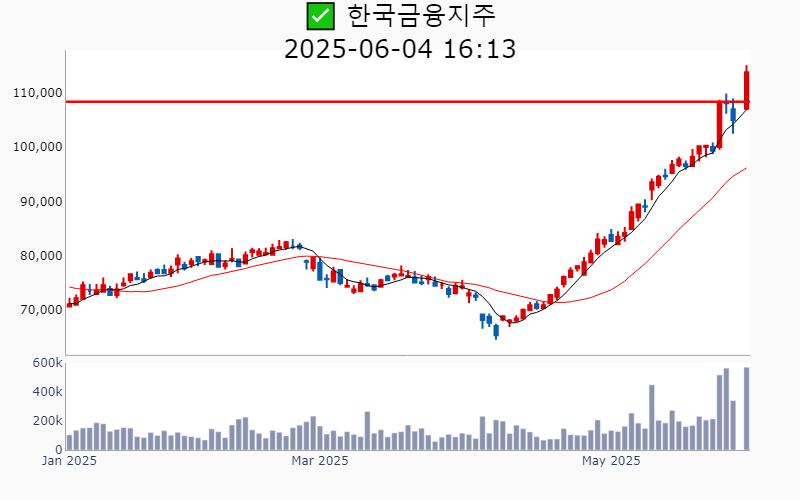Select the title text 한국금융지주
Viewport: 800px width, 500px height.
point(421,16)
